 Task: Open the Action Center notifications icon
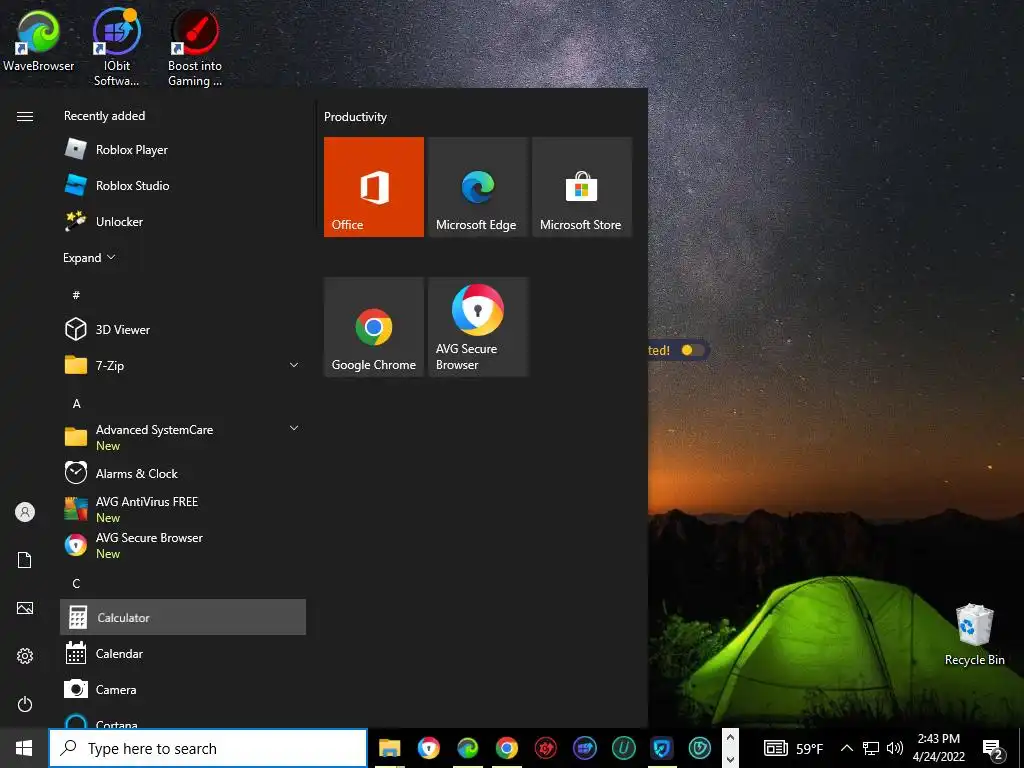point(993,749)
